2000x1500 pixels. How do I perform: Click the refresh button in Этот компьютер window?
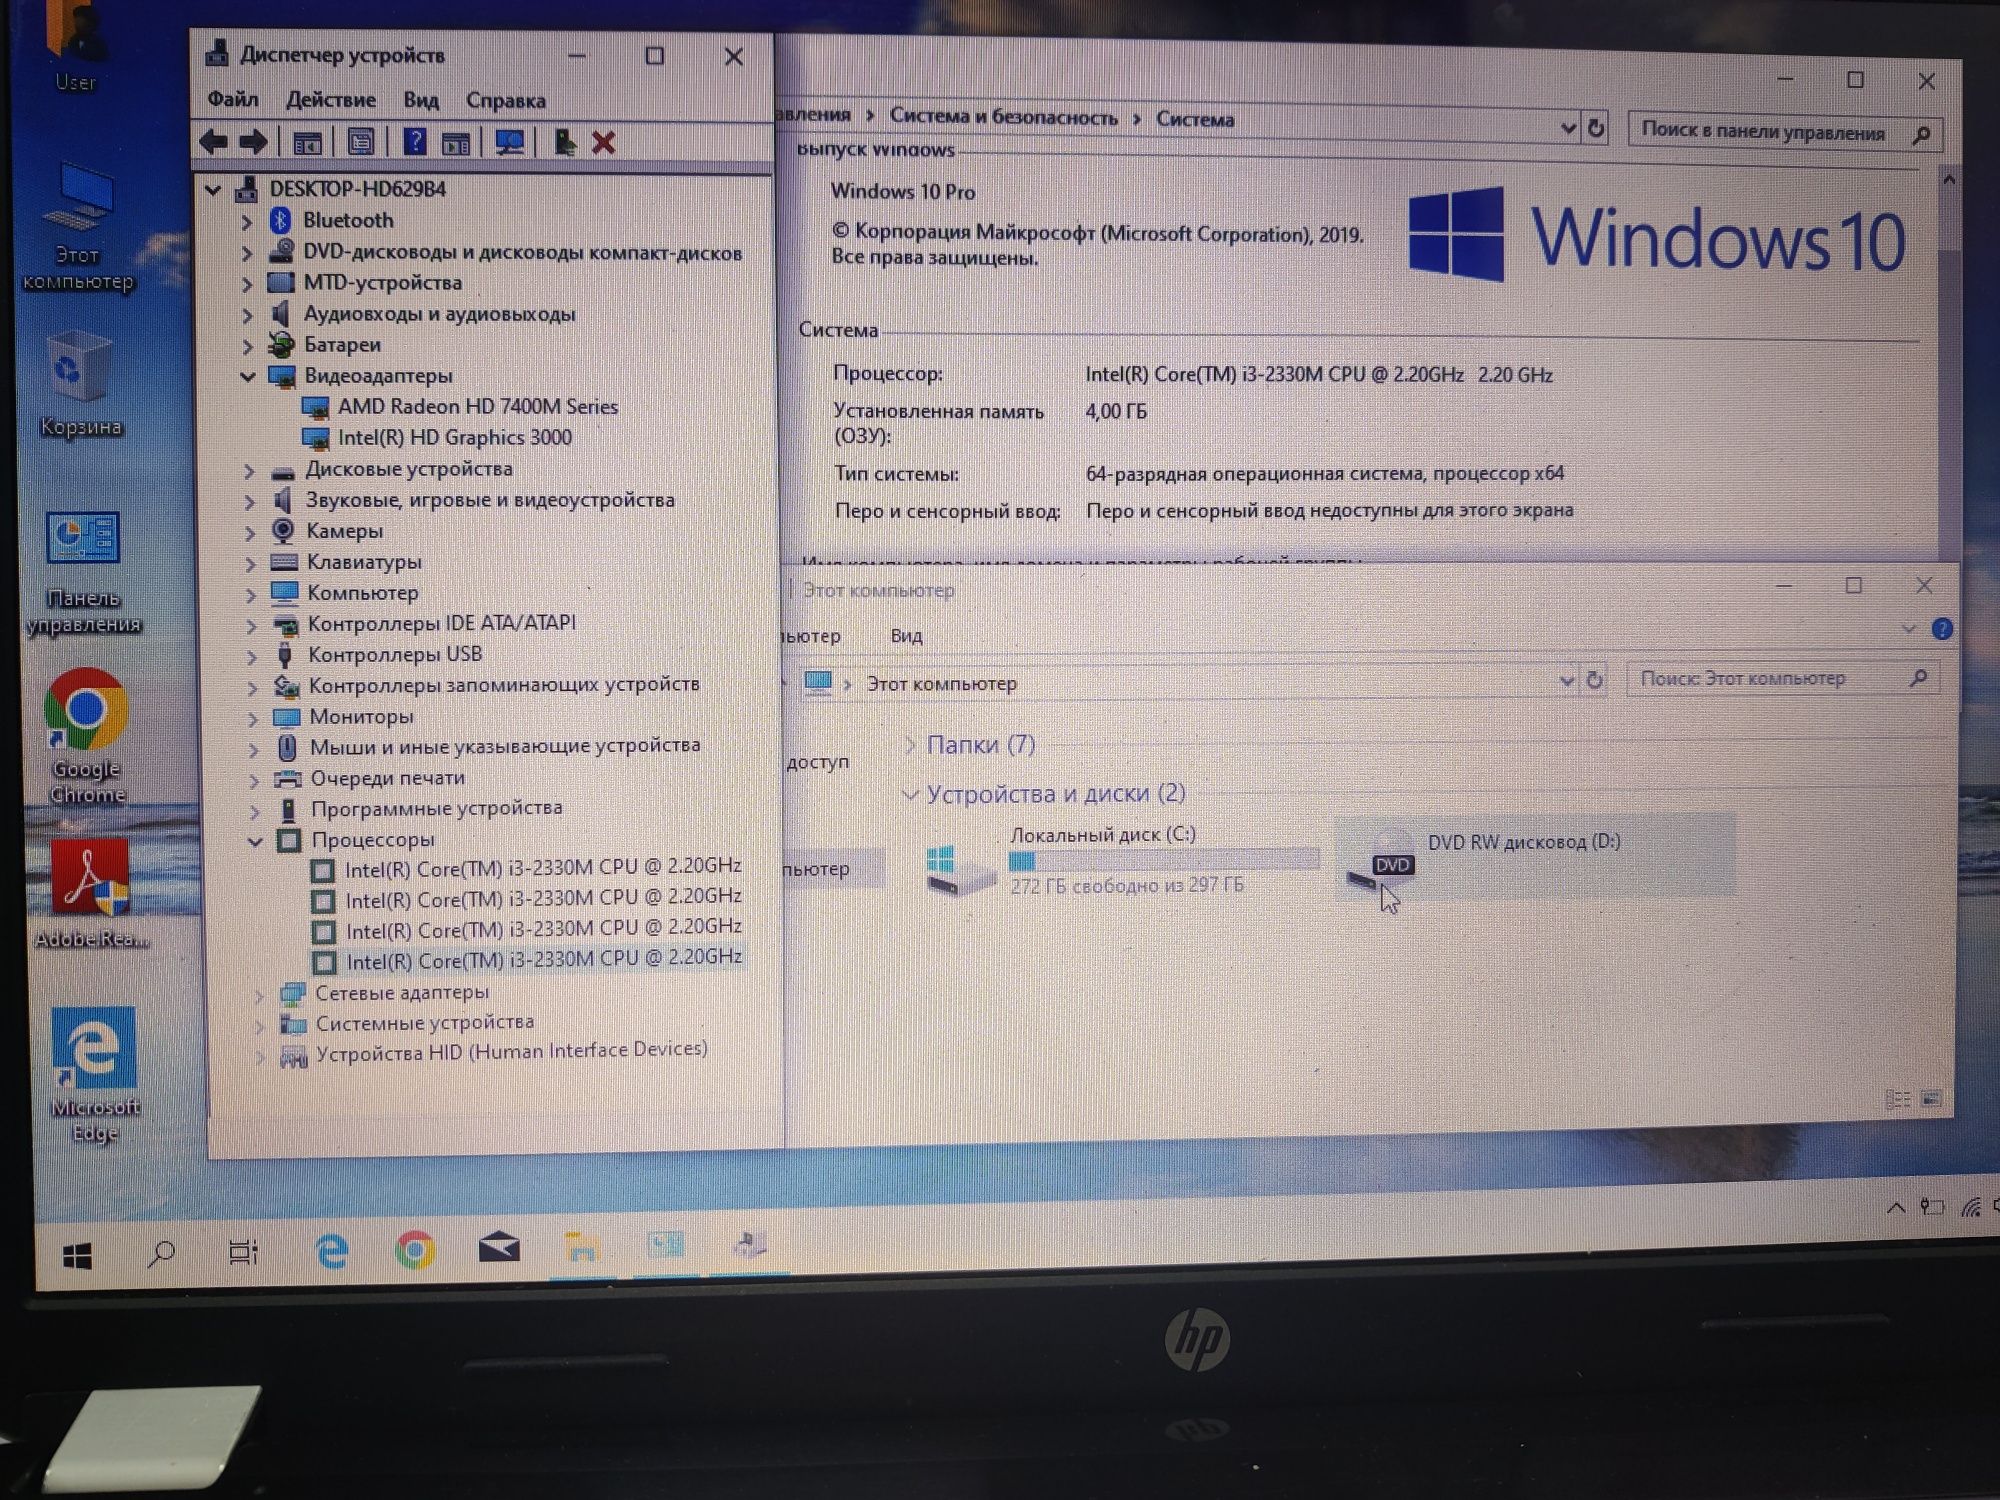(1594, 680)
